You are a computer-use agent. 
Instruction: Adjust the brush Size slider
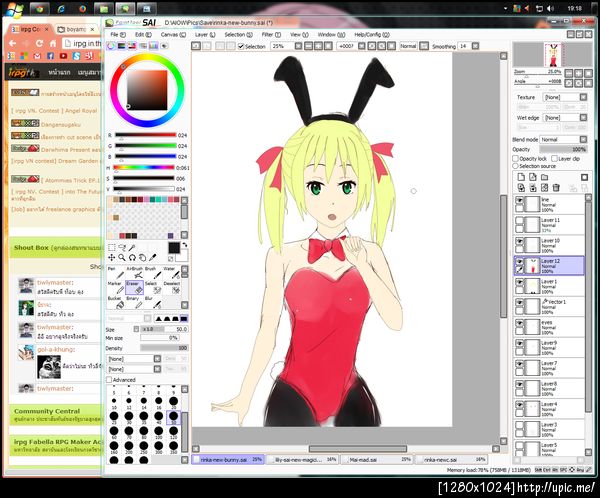[x=165, y=329]
